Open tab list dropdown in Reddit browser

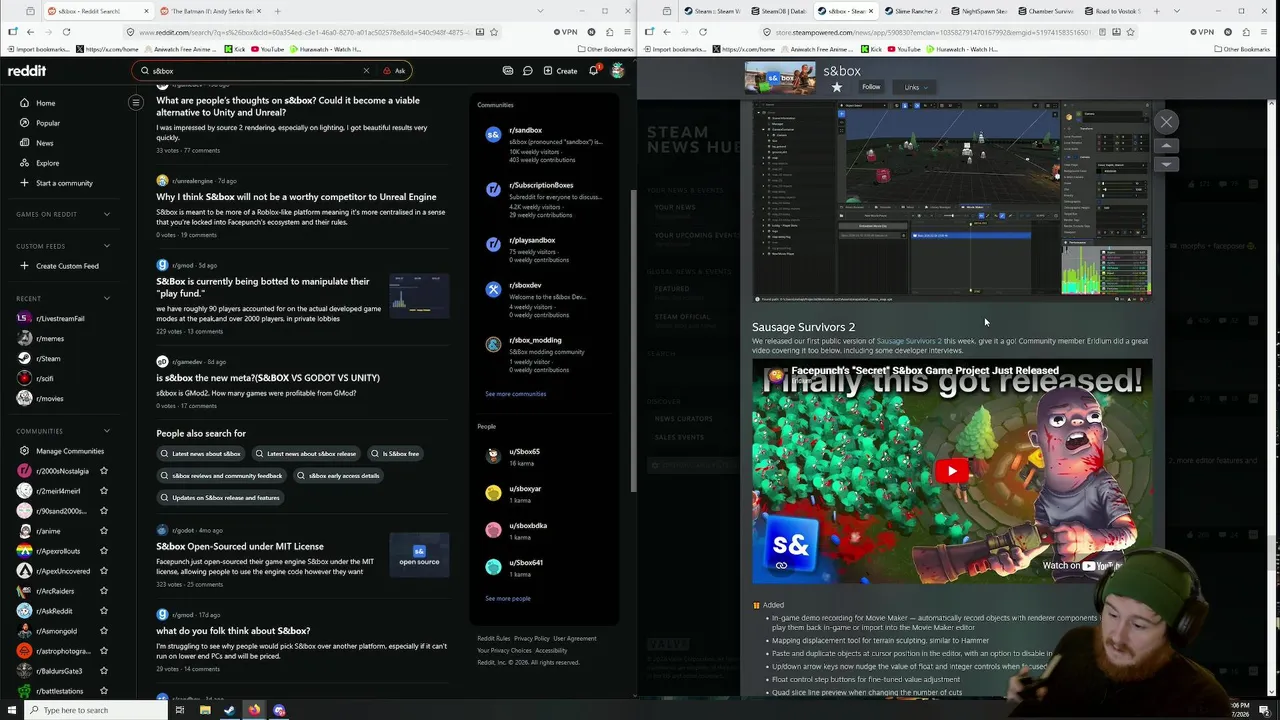click(x=541, y=11)
